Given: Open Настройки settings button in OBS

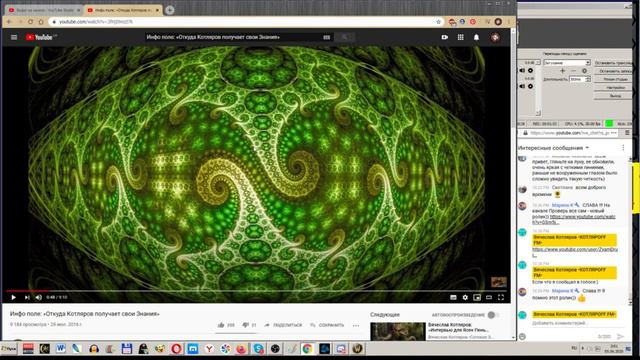Looking at the screenshot, I should [614, 87].
